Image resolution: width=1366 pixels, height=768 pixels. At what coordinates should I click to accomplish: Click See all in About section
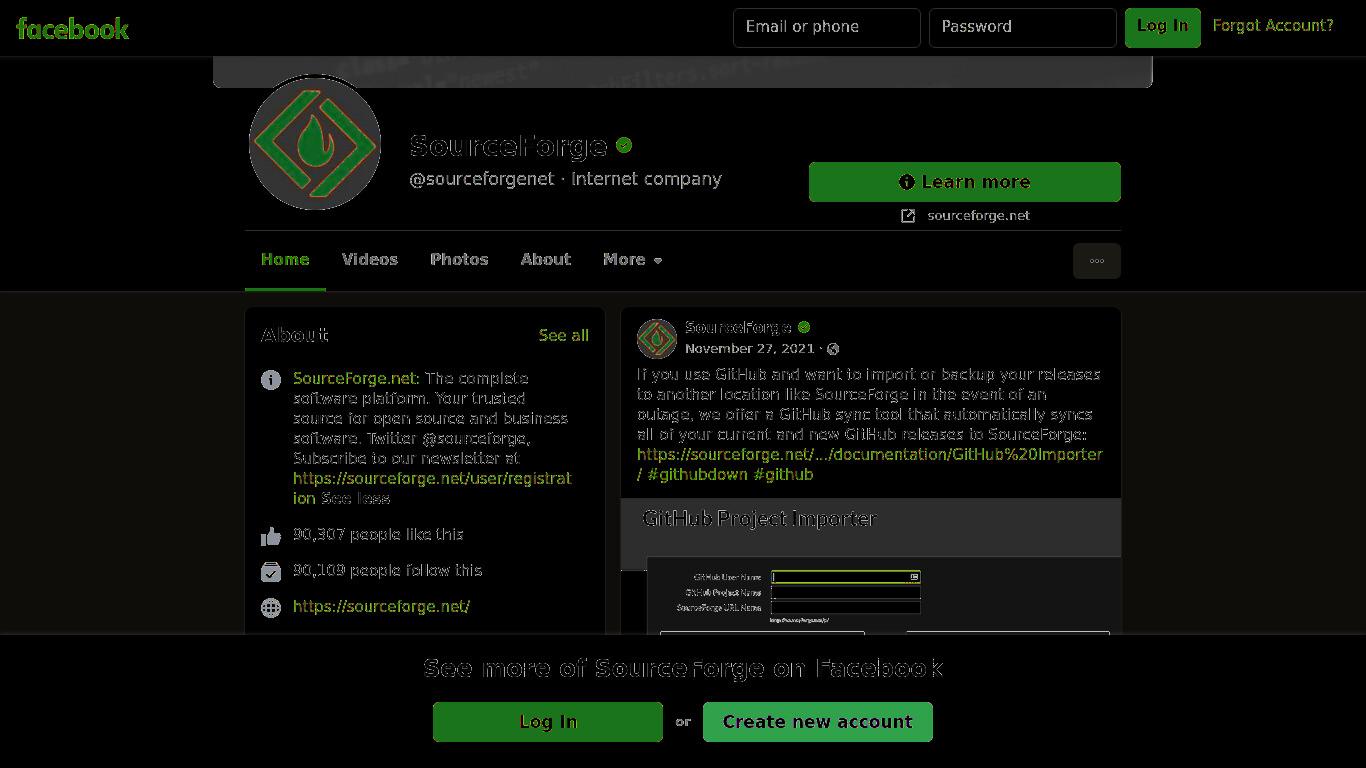(564, 336)
